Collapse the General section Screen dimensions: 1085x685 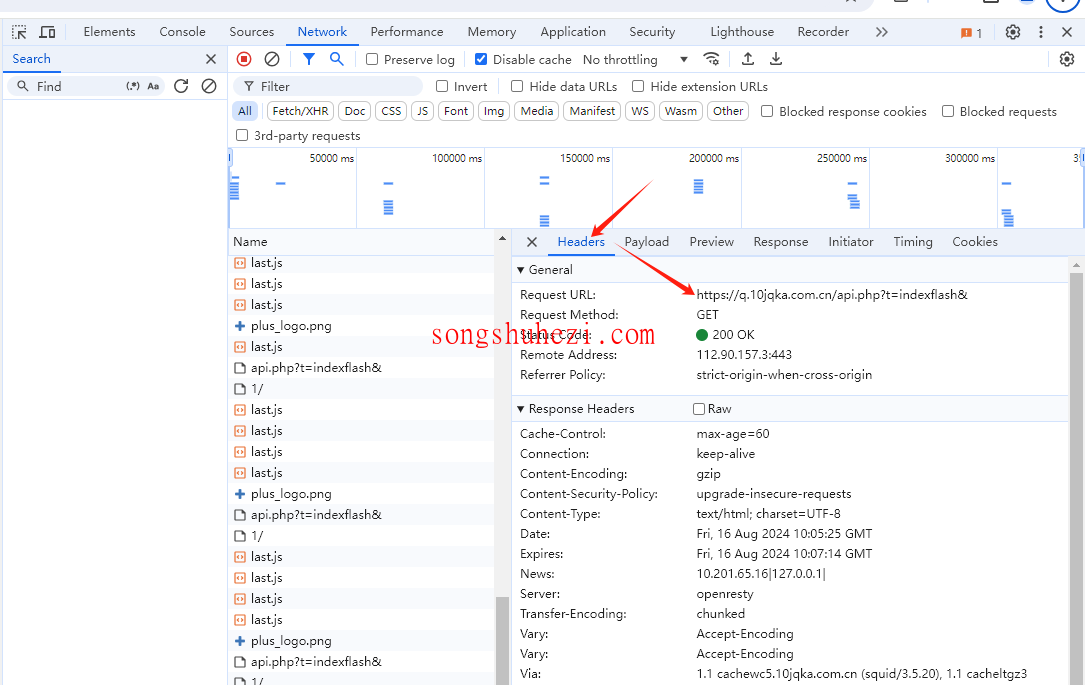pos(520,270)
